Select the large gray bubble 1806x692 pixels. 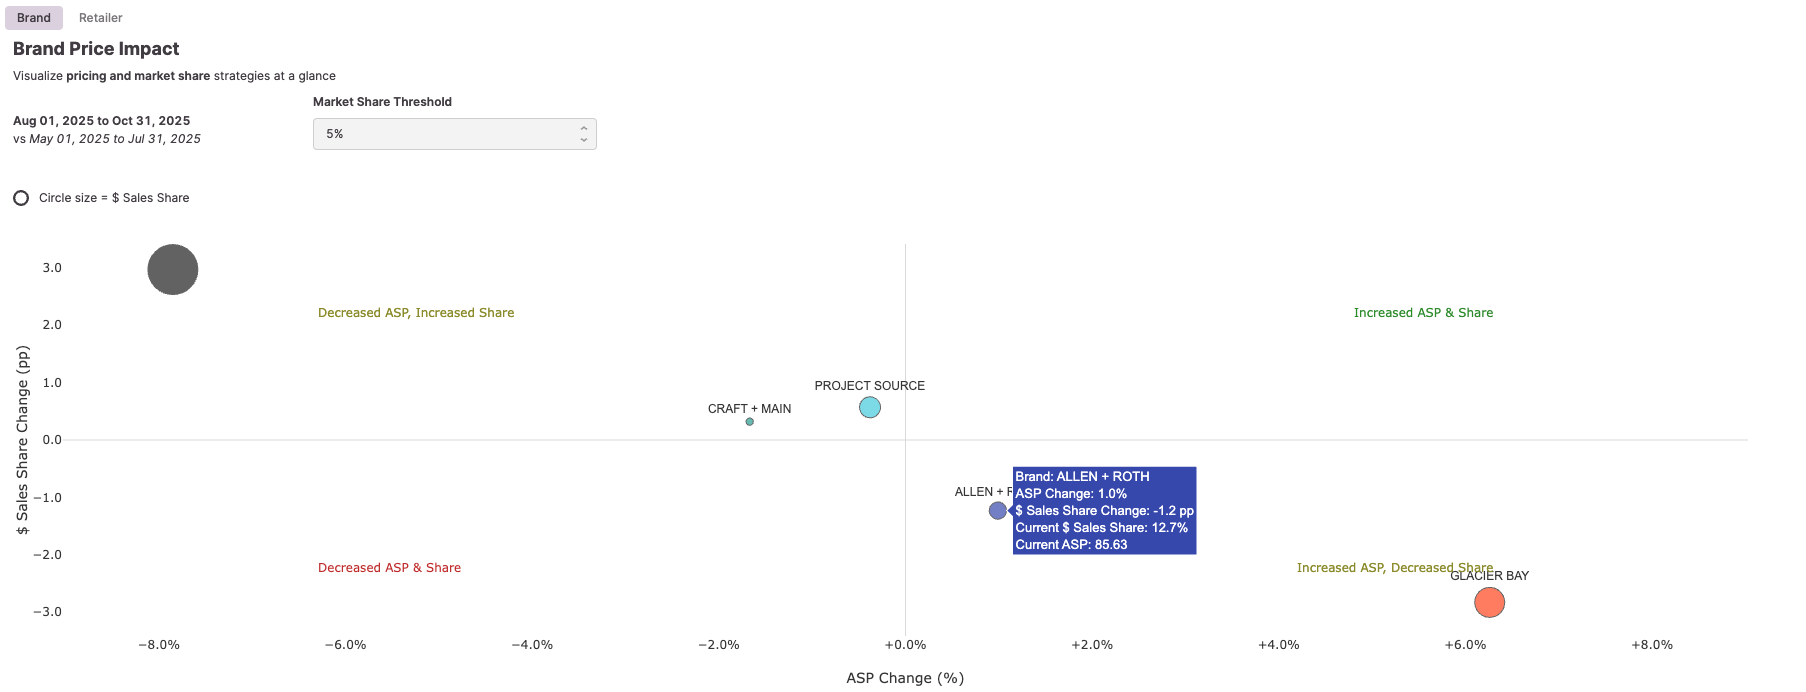tap(173, 270)
